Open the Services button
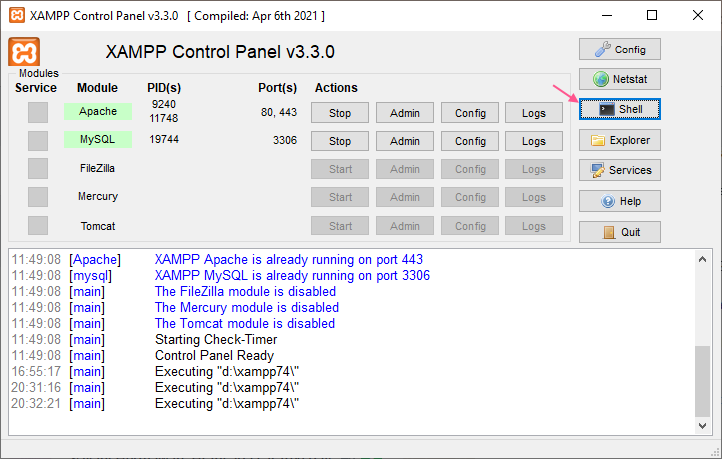Viewport: 722px width, 459px height. 619,170
